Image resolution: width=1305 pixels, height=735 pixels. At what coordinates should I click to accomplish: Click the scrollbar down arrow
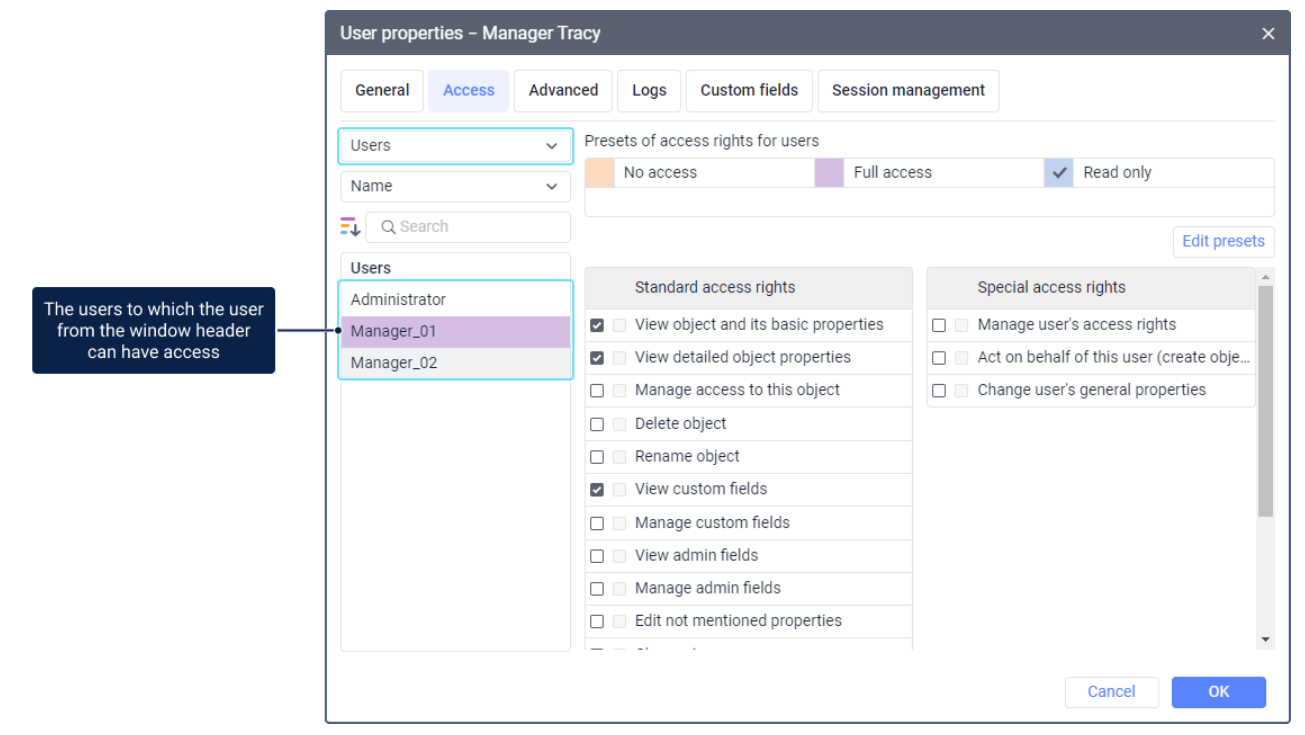[1266, 639]
